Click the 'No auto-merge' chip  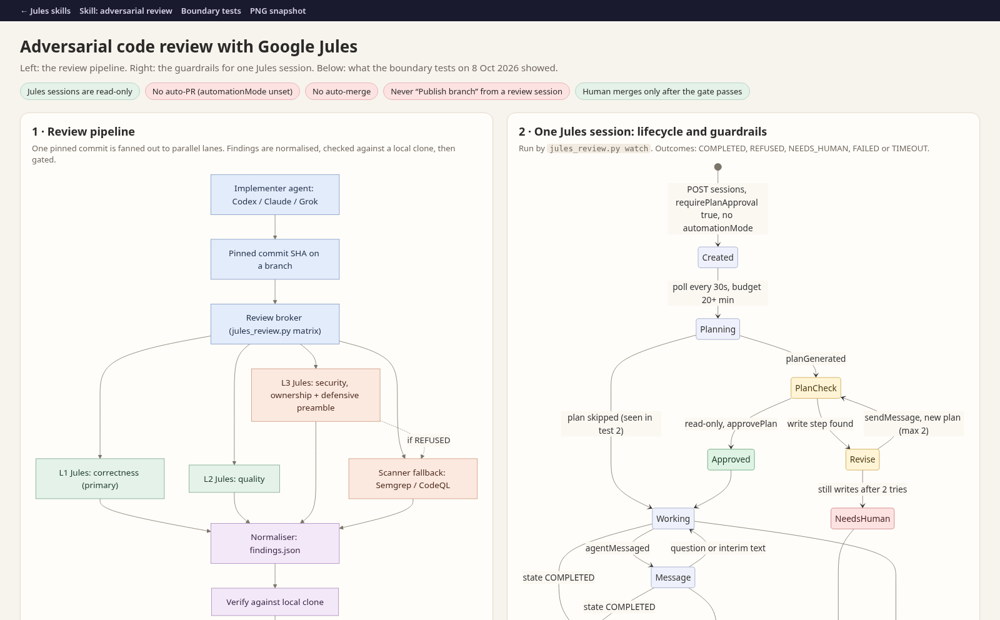342,91
